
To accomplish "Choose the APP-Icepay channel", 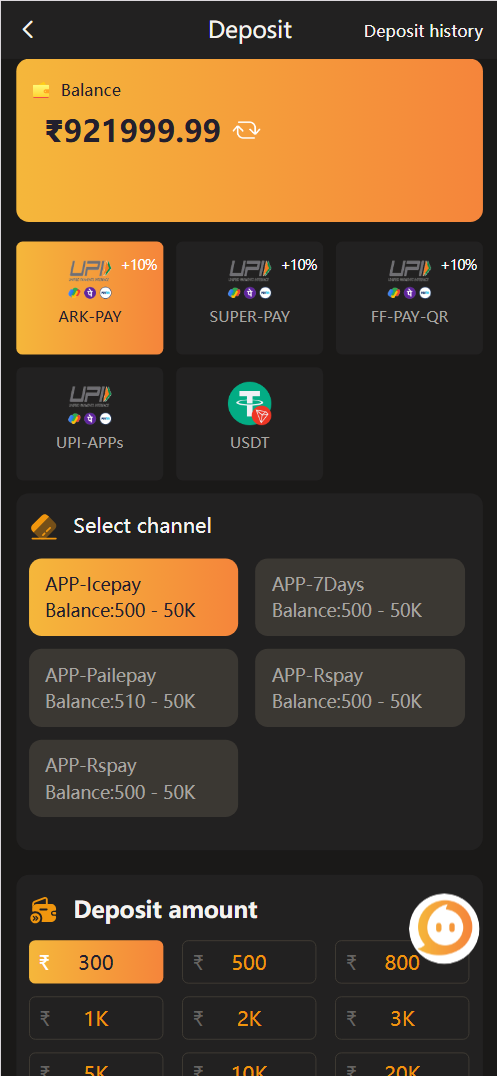I will pos(133,597).
